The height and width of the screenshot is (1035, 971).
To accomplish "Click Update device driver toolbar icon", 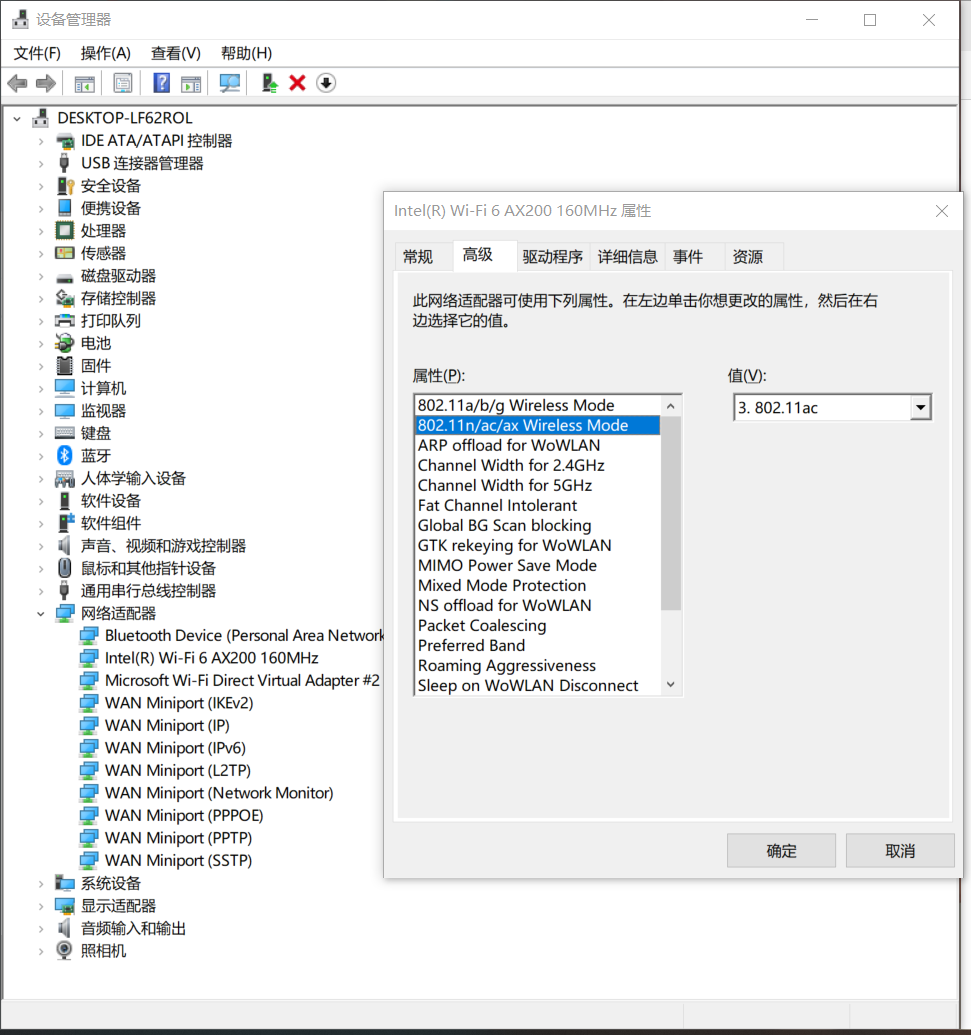I will tap(269, 83).
